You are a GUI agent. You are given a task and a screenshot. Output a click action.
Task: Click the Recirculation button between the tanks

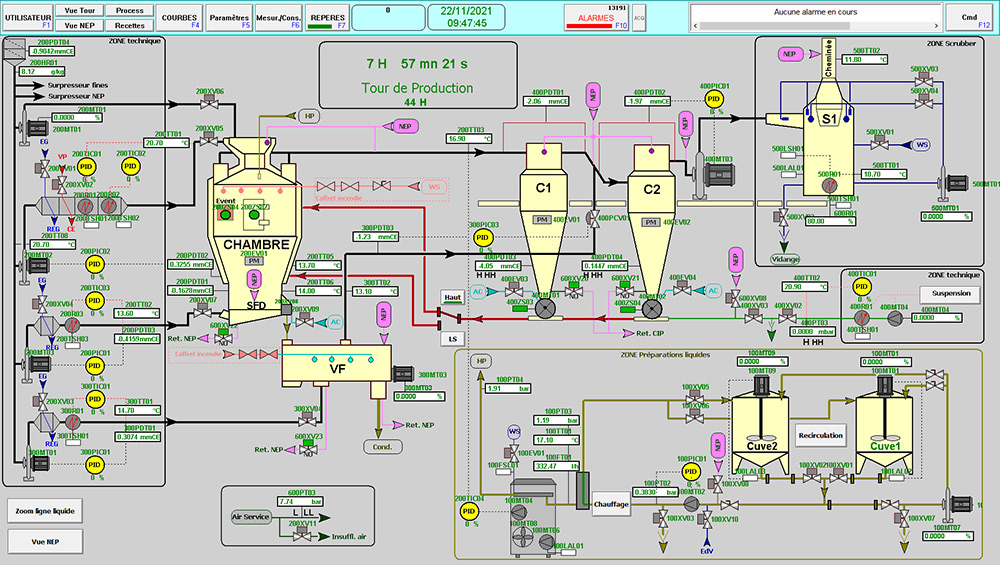[x=820, y=436]
